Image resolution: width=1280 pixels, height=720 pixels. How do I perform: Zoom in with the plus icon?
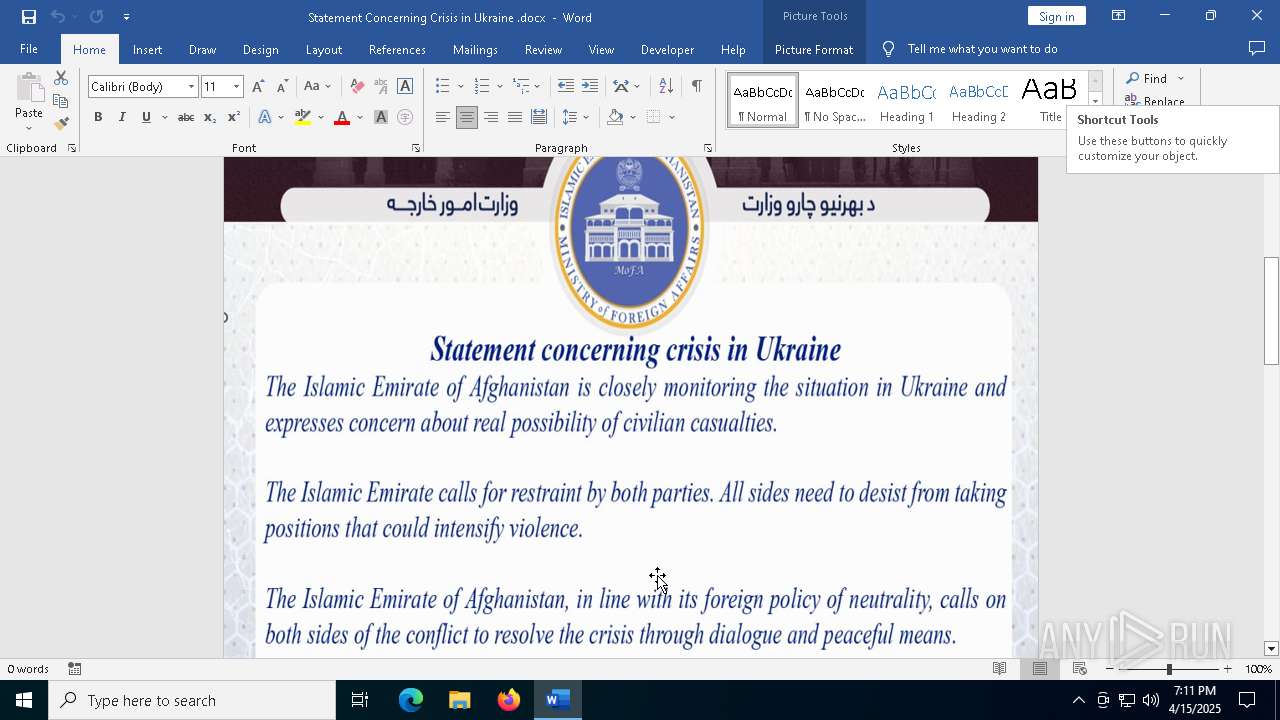click(x=1228, y=669)
